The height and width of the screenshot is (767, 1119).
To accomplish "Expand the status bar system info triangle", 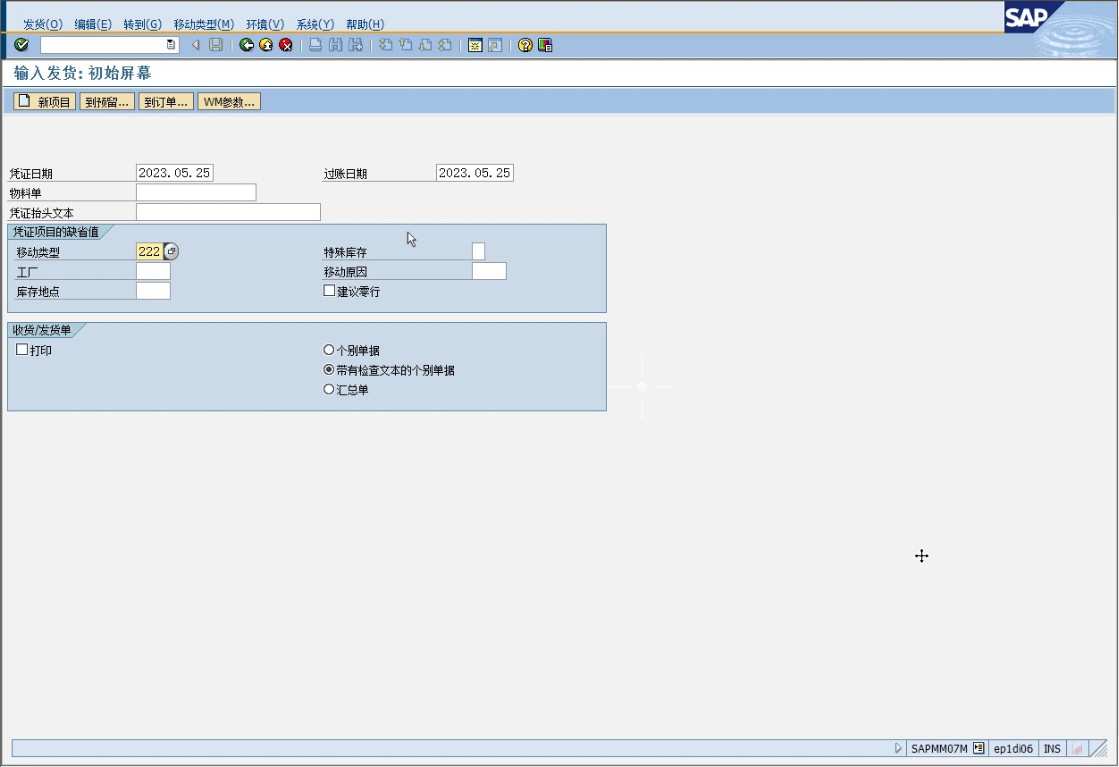I will point(898,748).
